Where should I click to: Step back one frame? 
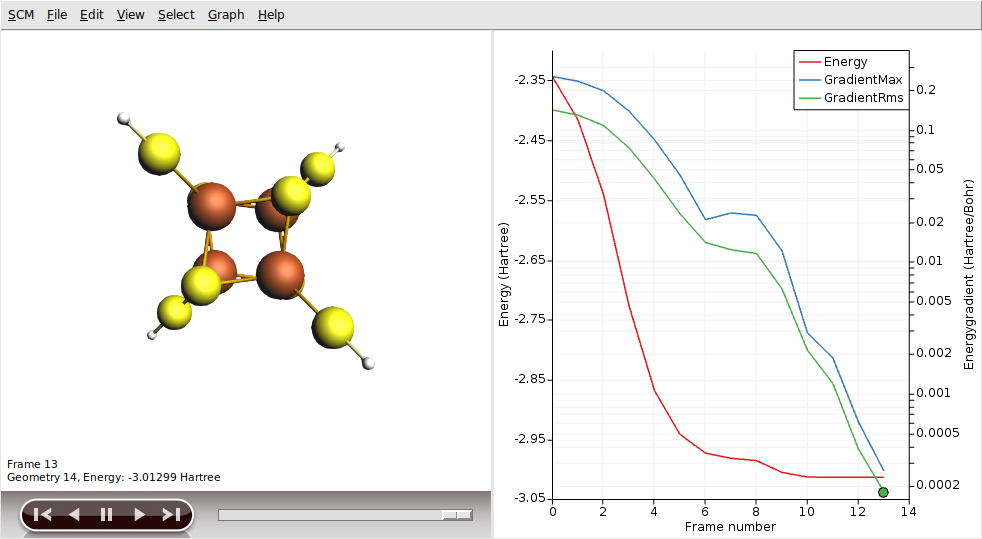click(x=74, y=515)
